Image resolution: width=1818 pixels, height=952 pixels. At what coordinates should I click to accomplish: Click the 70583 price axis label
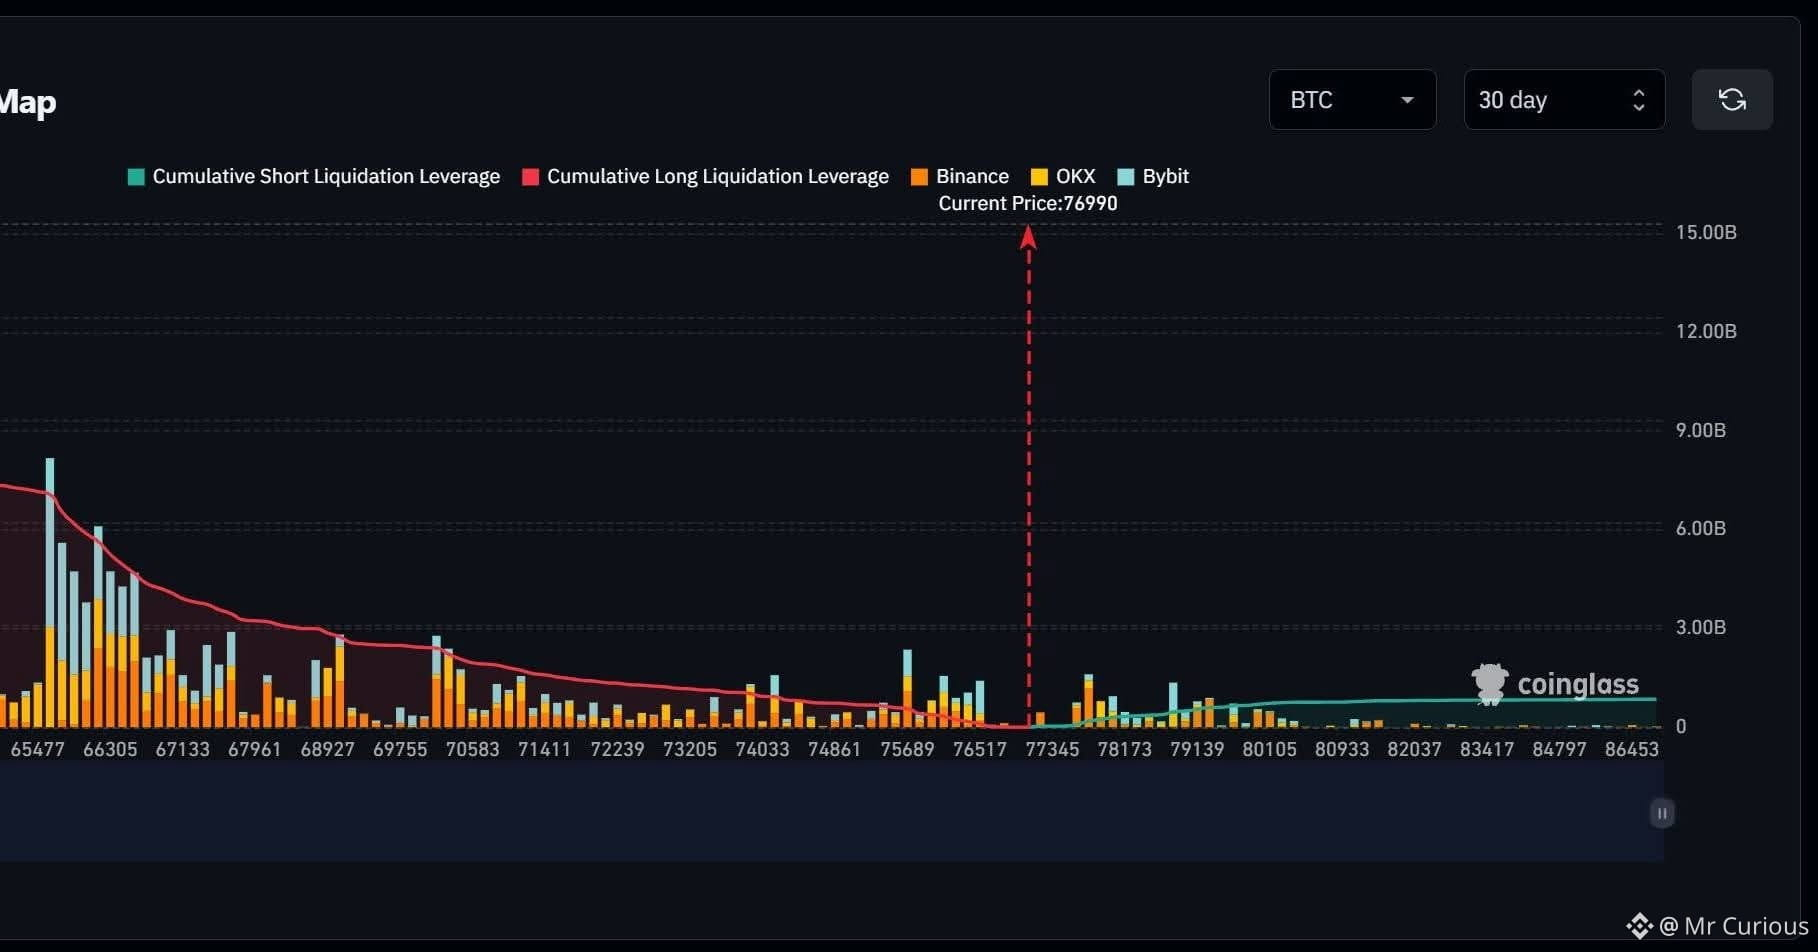pyautogui.click(x=472, y=749)
